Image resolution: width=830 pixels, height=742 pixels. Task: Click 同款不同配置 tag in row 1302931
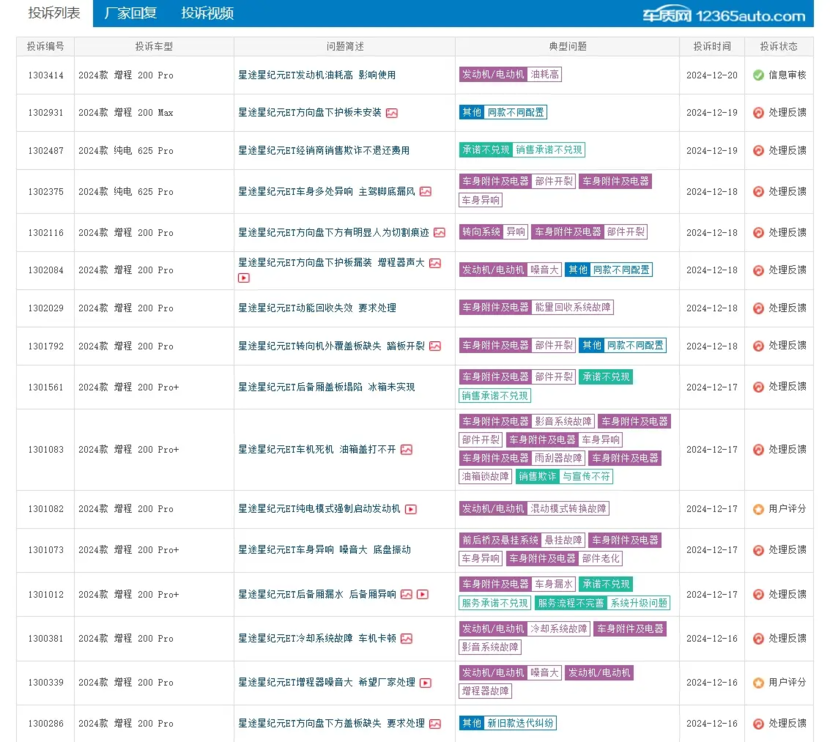coord(516,112)
